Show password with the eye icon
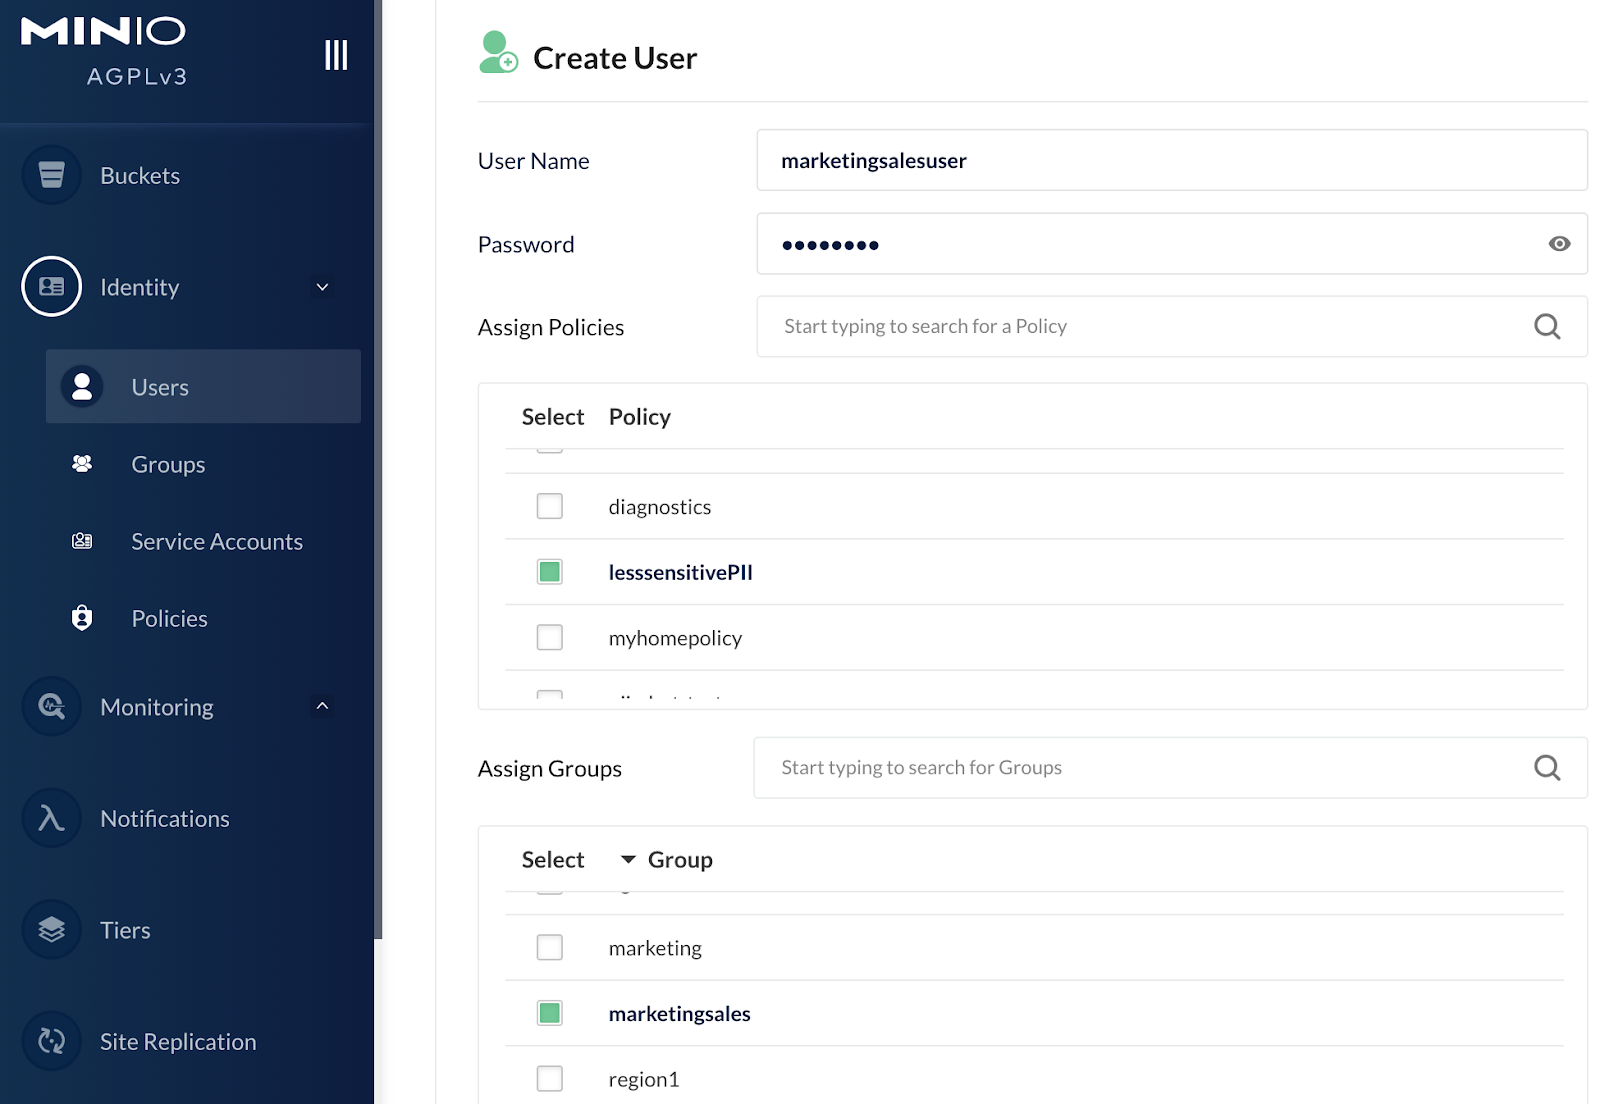This screenshot has height=1104, width=1600. (x=1558, y=244)
